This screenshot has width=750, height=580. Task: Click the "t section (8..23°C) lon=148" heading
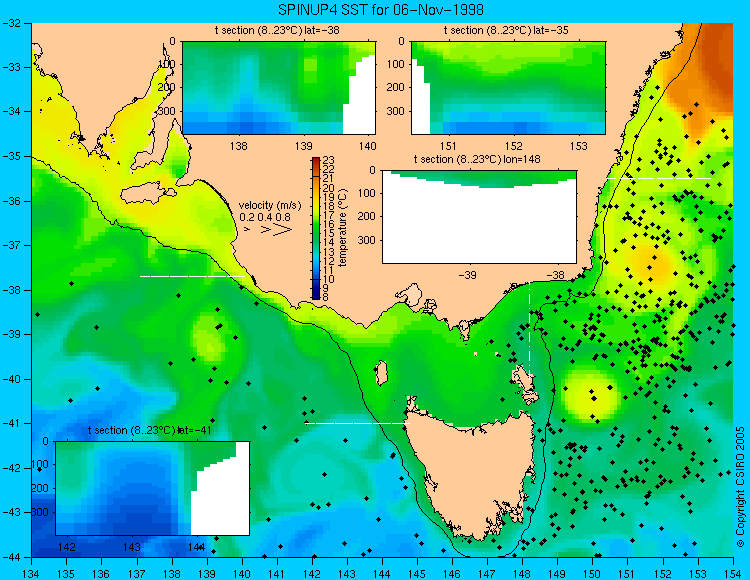[x=477, y=159]
